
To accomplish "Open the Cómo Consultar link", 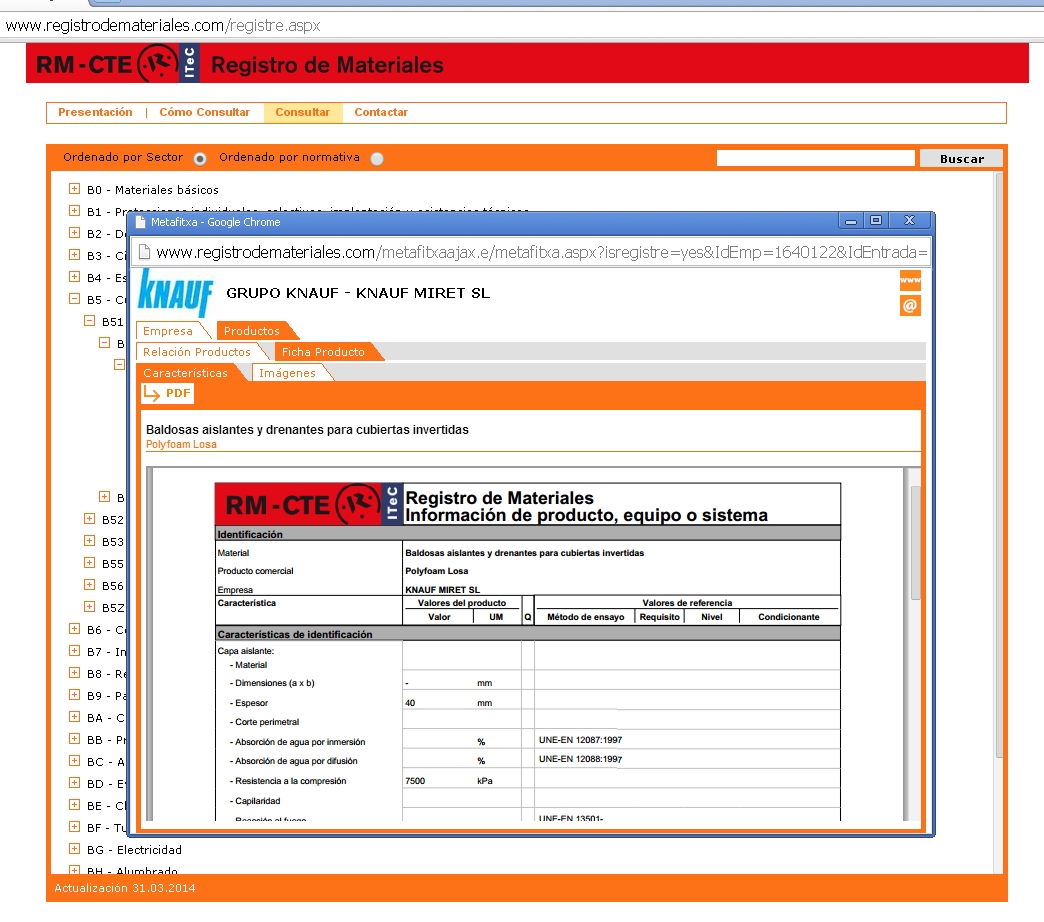I will pyautogui.click(x=204, y=113).
